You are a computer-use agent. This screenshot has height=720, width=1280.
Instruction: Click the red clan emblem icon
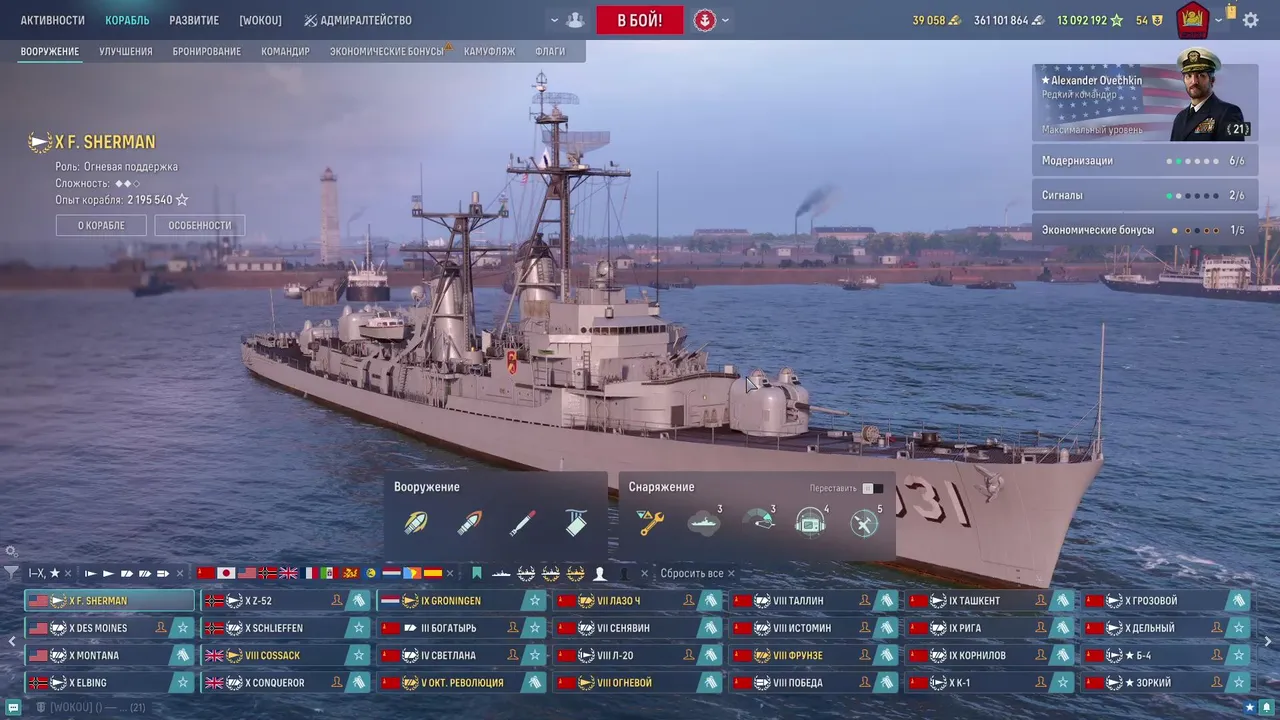1192,19
